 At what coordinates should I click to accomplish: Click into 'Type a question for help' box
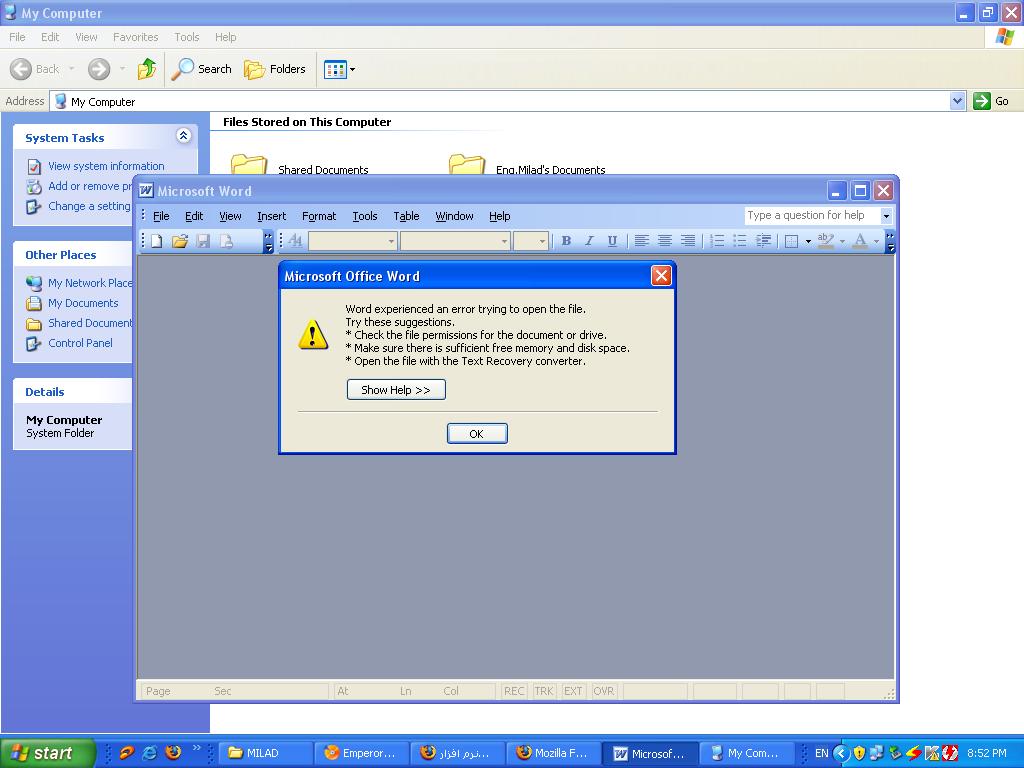point(812,216)
